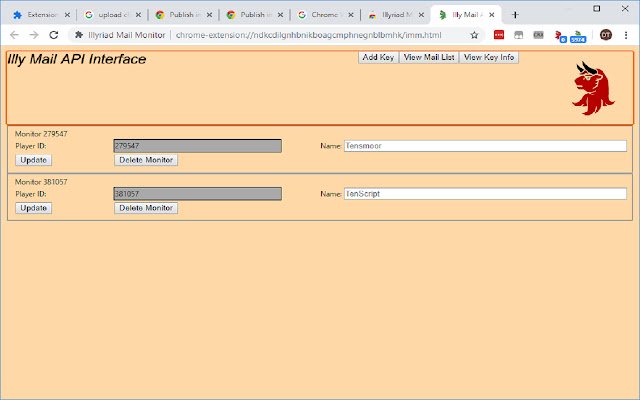Delete Monitor 381057
The height and width of the screenshot is (400, 640).
[146, 208]
